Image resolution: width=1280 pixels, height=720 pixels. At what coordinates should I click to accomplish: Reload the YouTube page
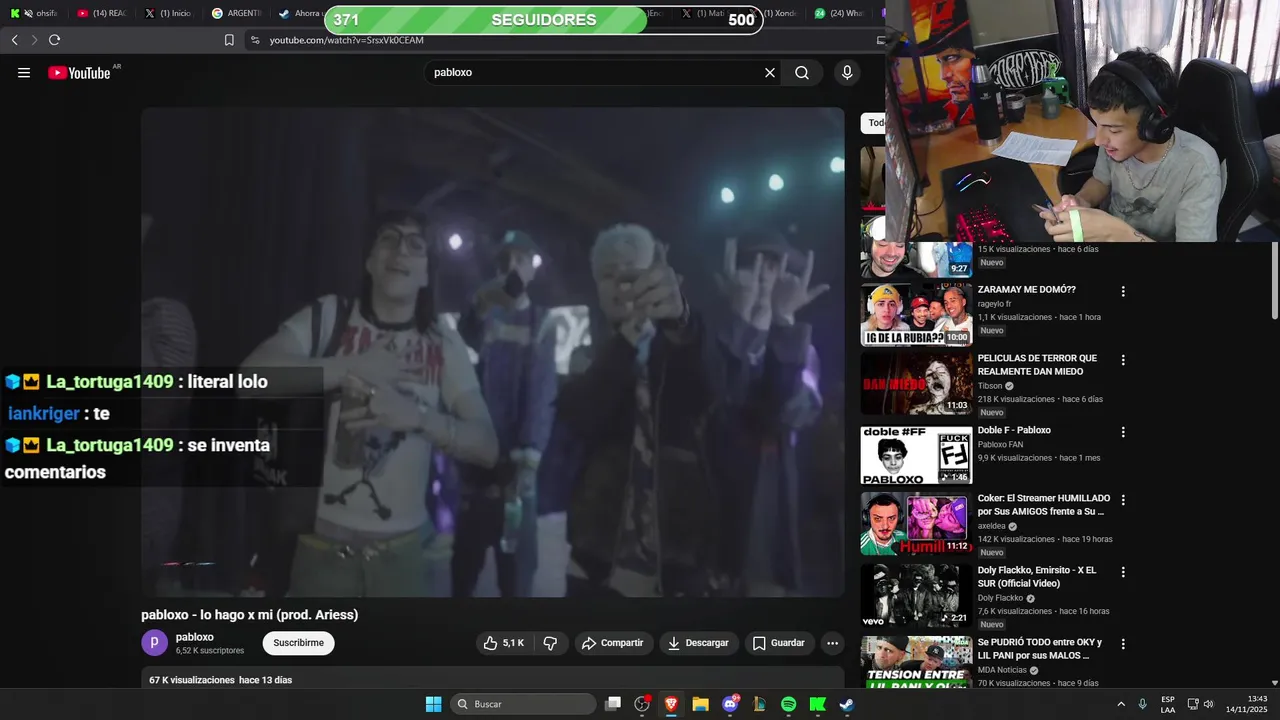[54, 40]
